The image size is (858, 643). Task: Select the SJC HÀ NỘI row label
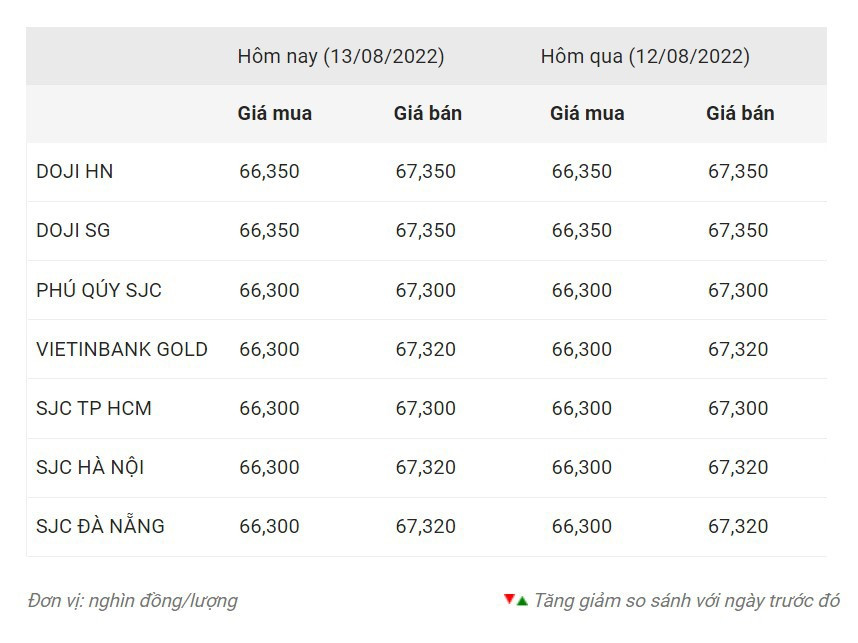tap(90, 467)
